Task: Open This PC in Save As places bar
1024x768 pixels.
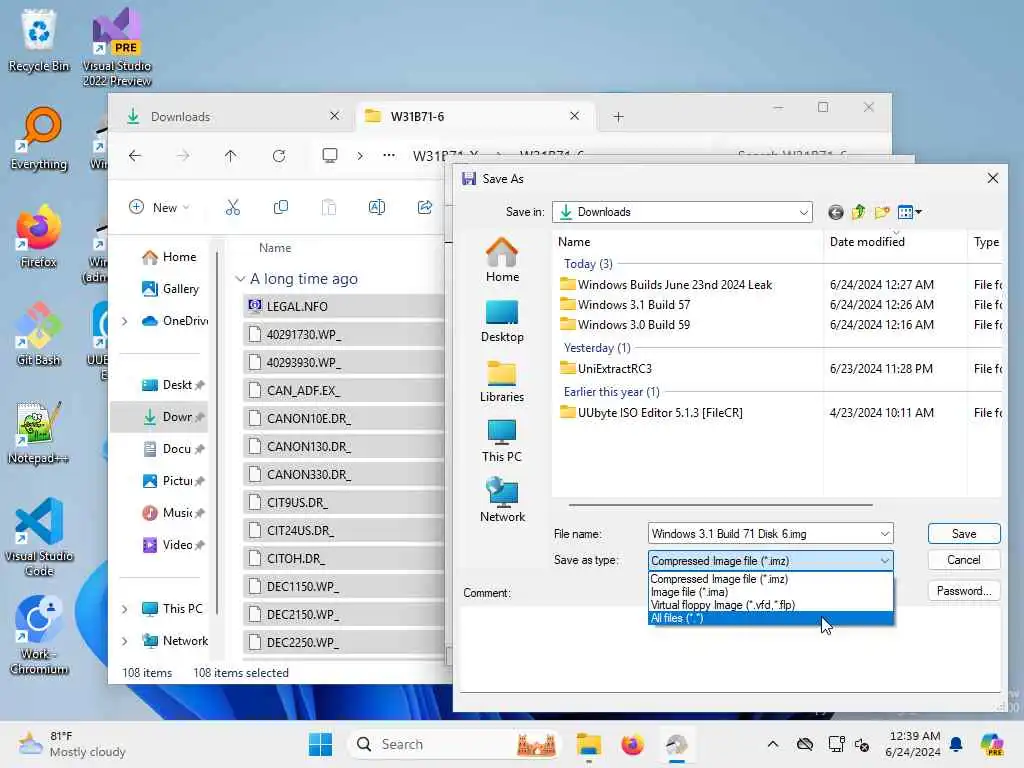Action: coord(502,441)
